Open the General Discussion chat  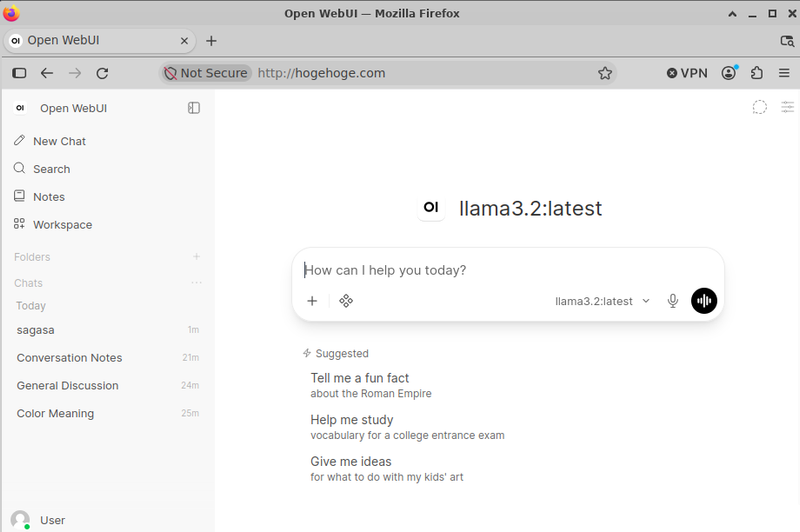(x=107, y=386)
